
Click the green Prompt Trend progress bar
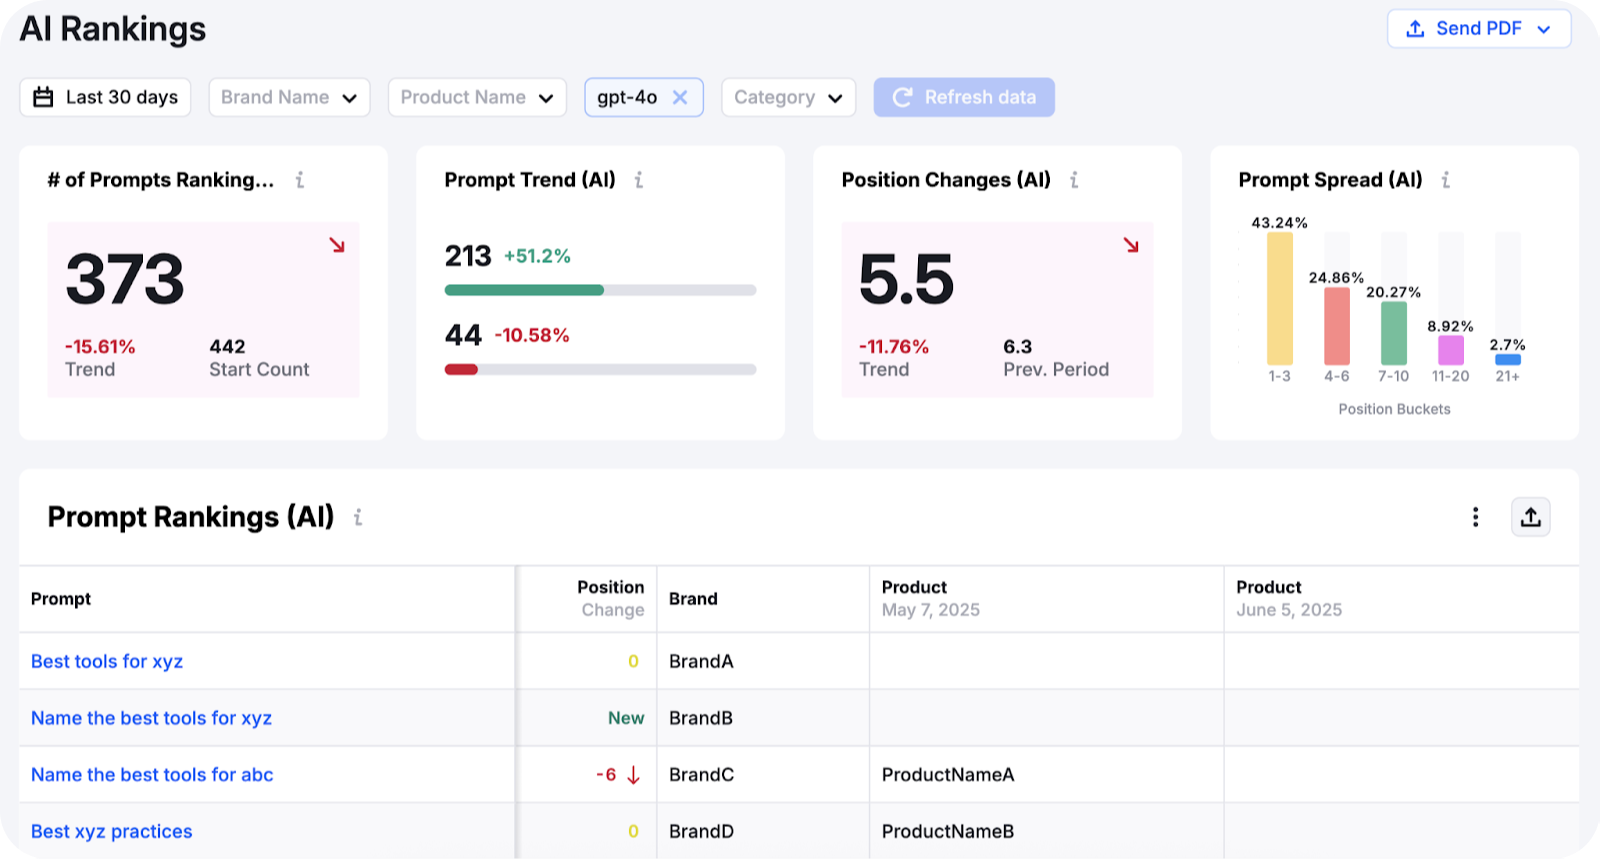(x=524, y=290)
